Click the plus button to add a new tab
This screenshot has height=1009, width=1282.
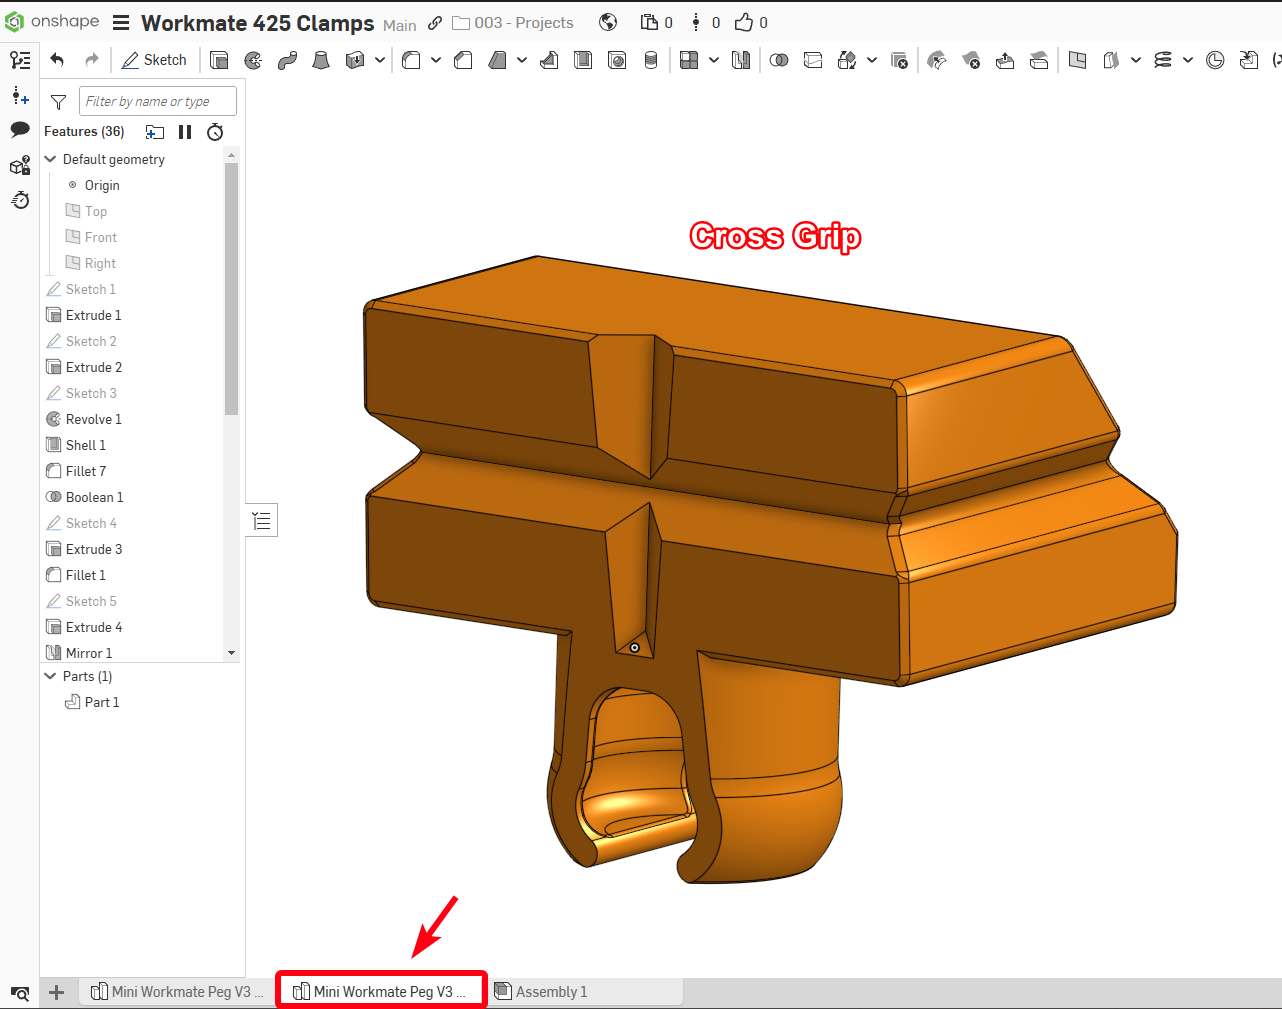coord(56,992)
